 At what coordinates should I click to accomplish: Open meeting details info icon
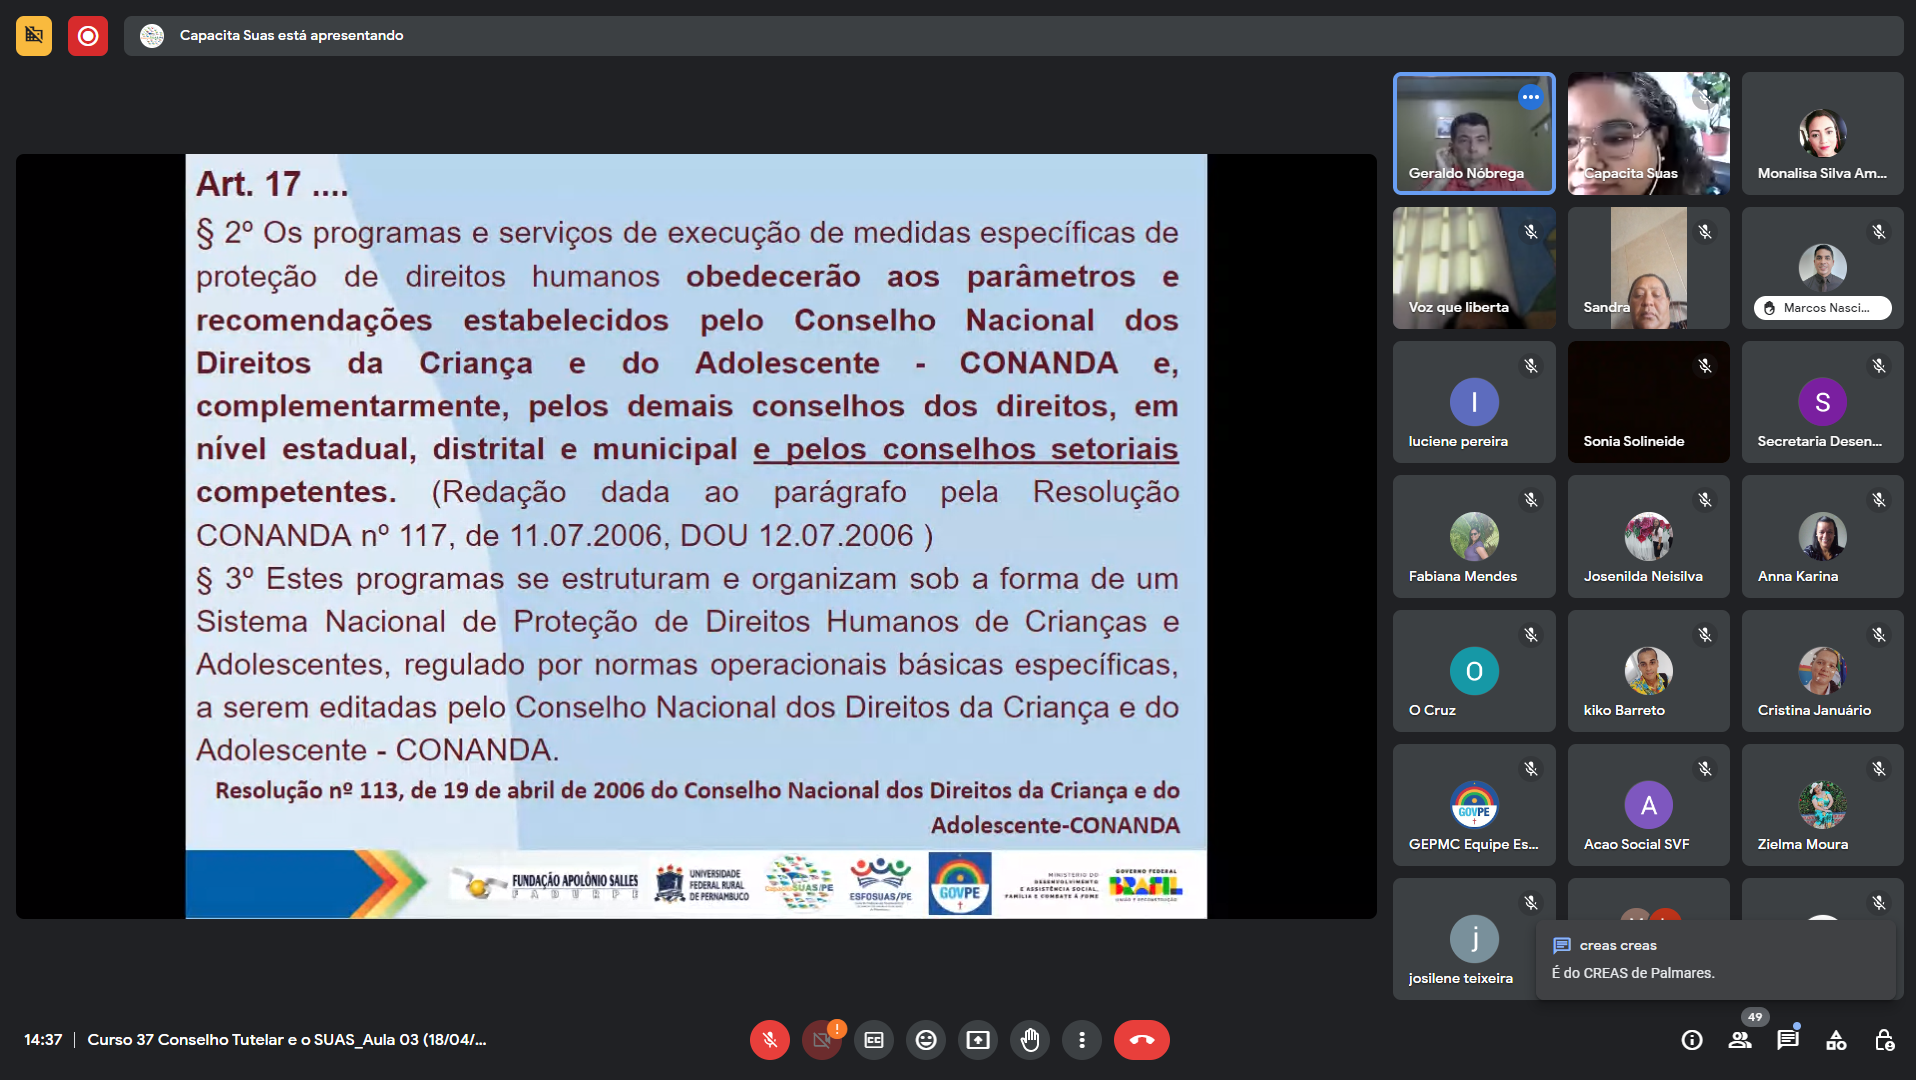1692,1040
